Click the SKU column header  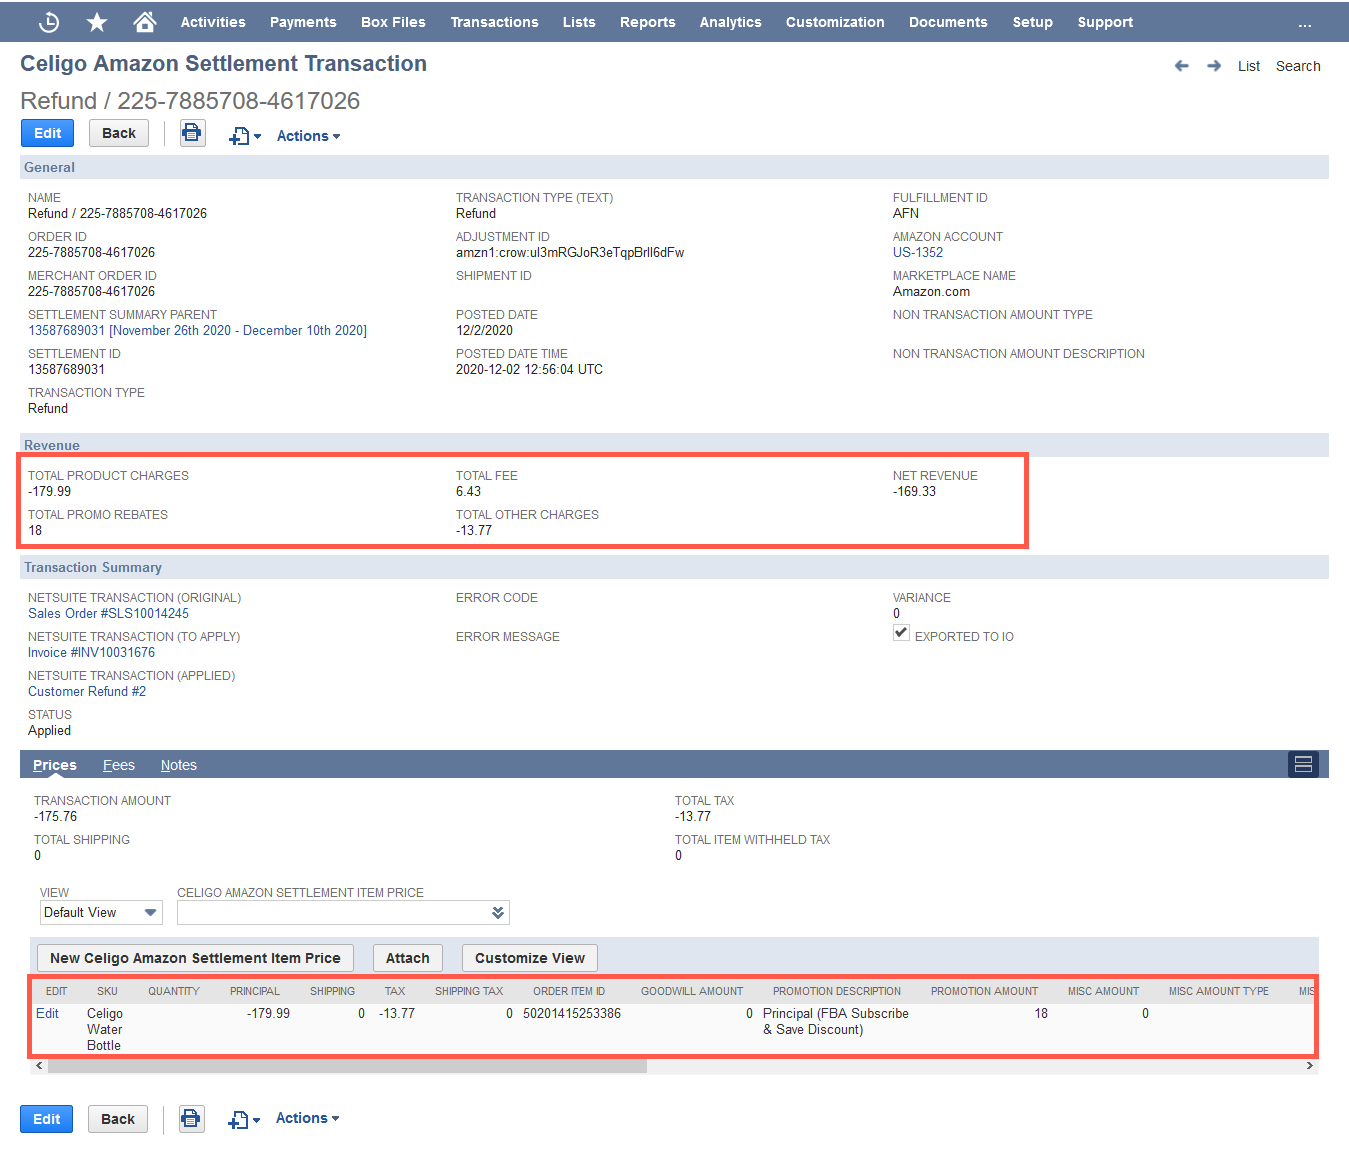107,991
